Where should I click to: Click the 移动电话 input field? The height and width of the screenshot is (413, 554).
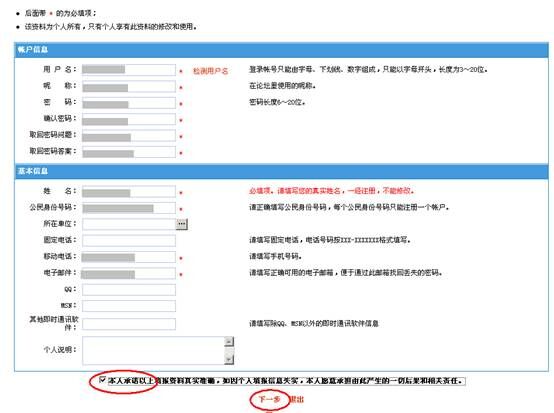pyautogui.click(x=129, y=257)
